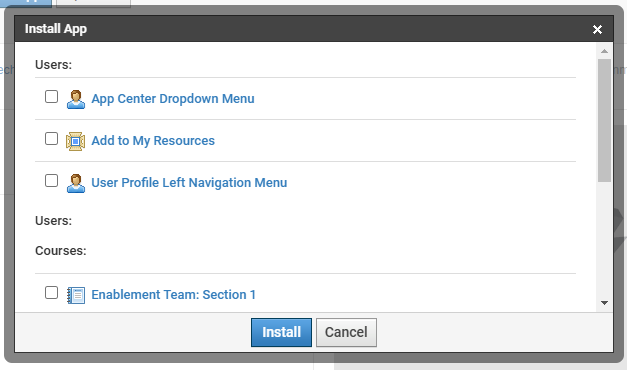Click empty scrollbar track to page down
627x370 pixels.
click(604, 240)
